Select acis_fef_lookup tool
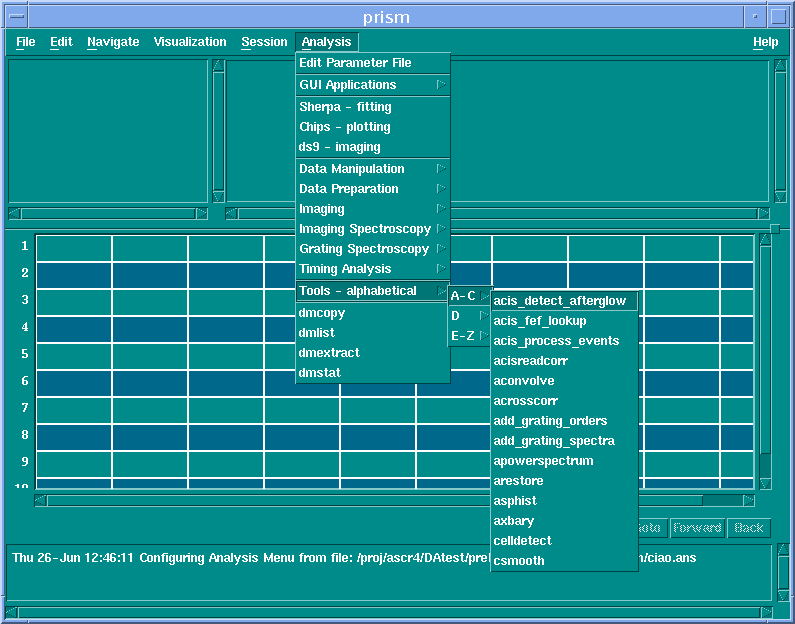The width and height of the screenshot is (795, 624). (x=564, y=321)
